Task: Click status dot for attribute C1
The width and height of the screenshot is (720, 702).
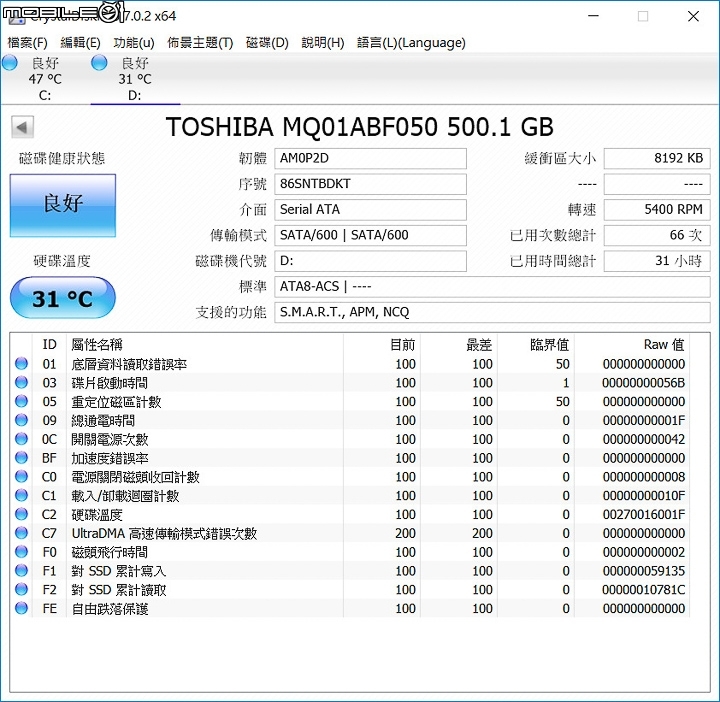Action: click(21, 495)
